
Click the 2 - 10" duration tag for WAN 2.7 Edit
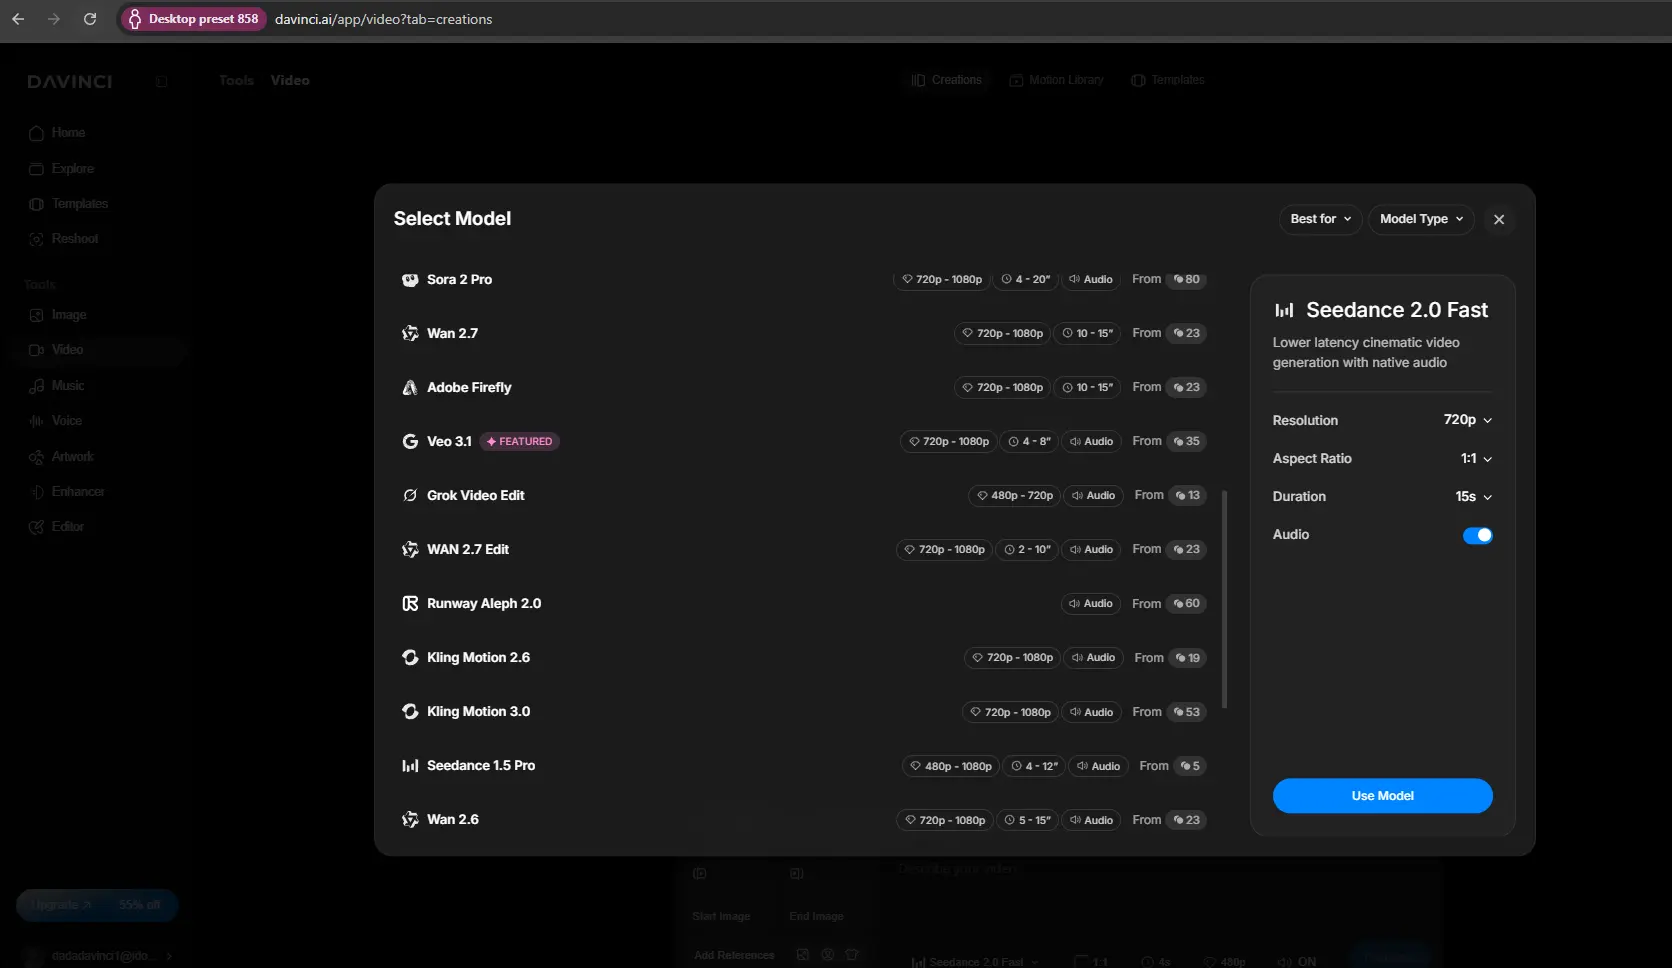click(1027, 550)
